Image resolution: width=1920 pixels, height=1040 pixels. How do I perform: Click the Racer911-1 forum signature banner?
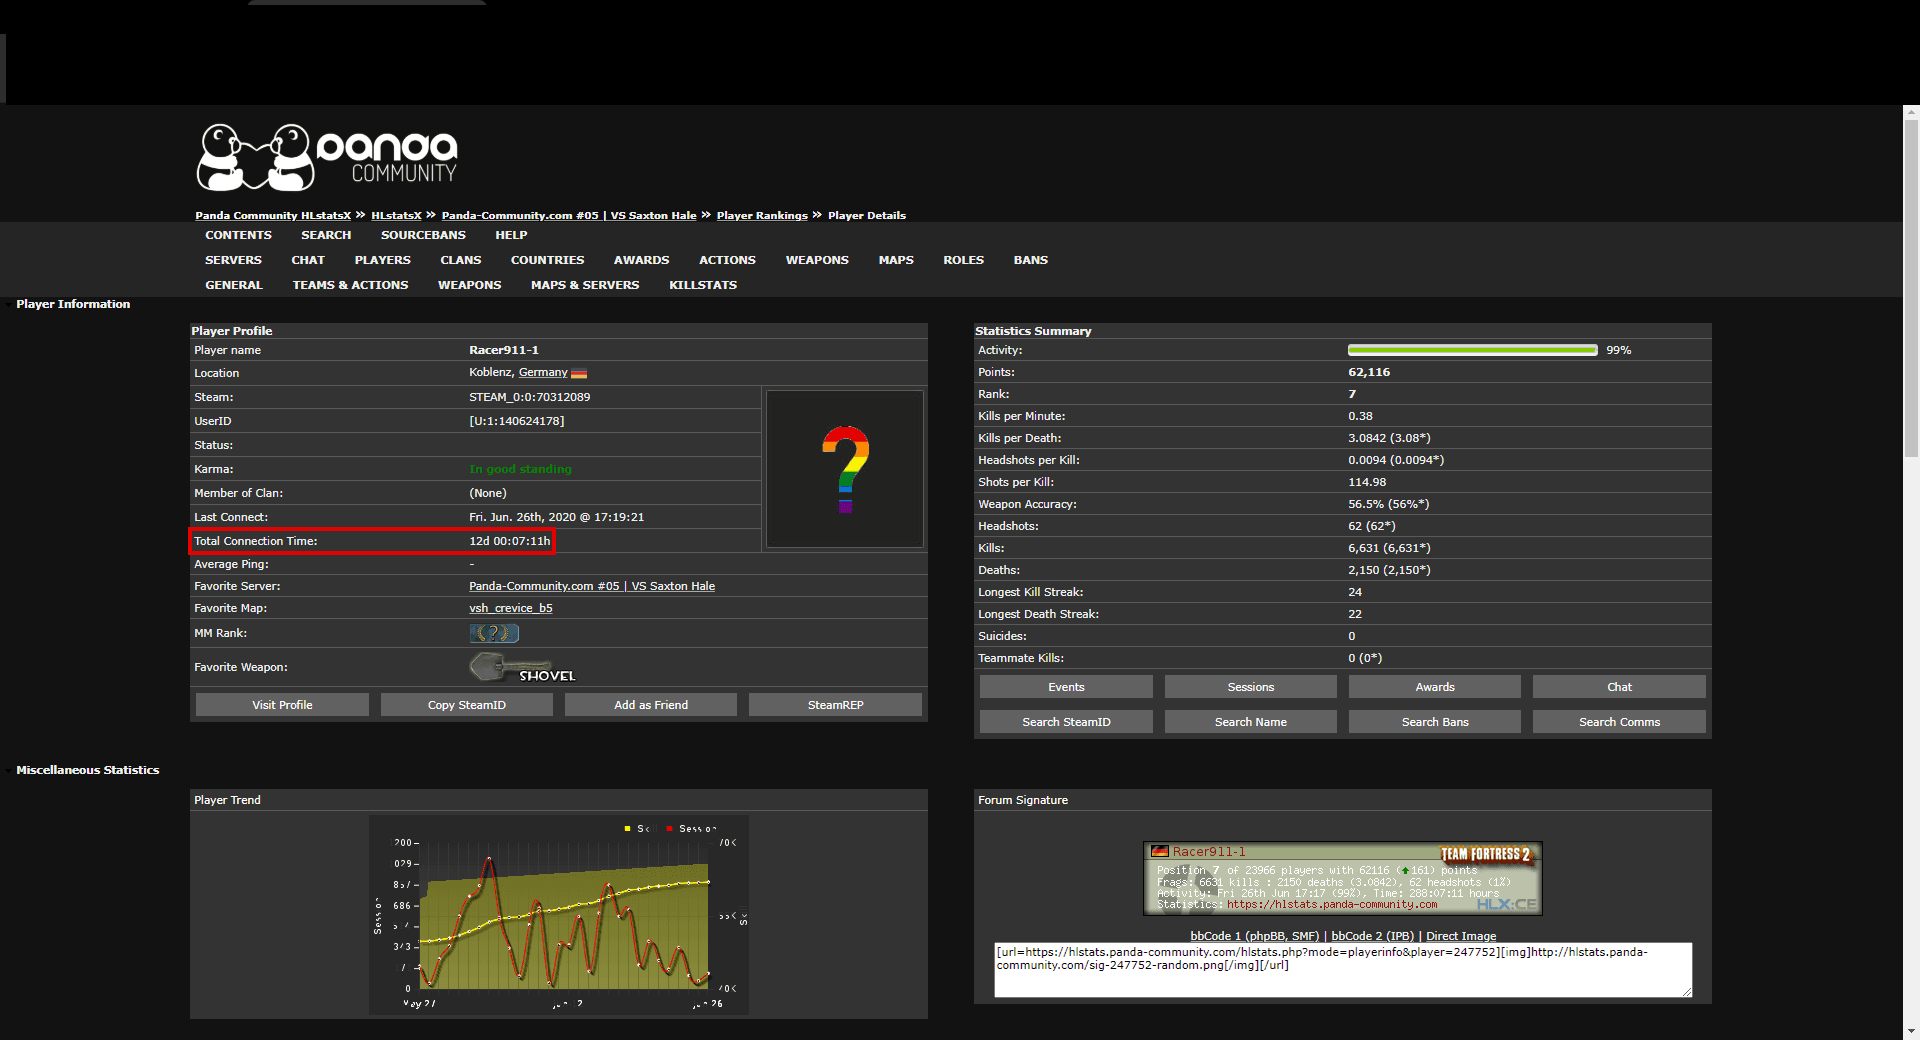click(1342, 878)
